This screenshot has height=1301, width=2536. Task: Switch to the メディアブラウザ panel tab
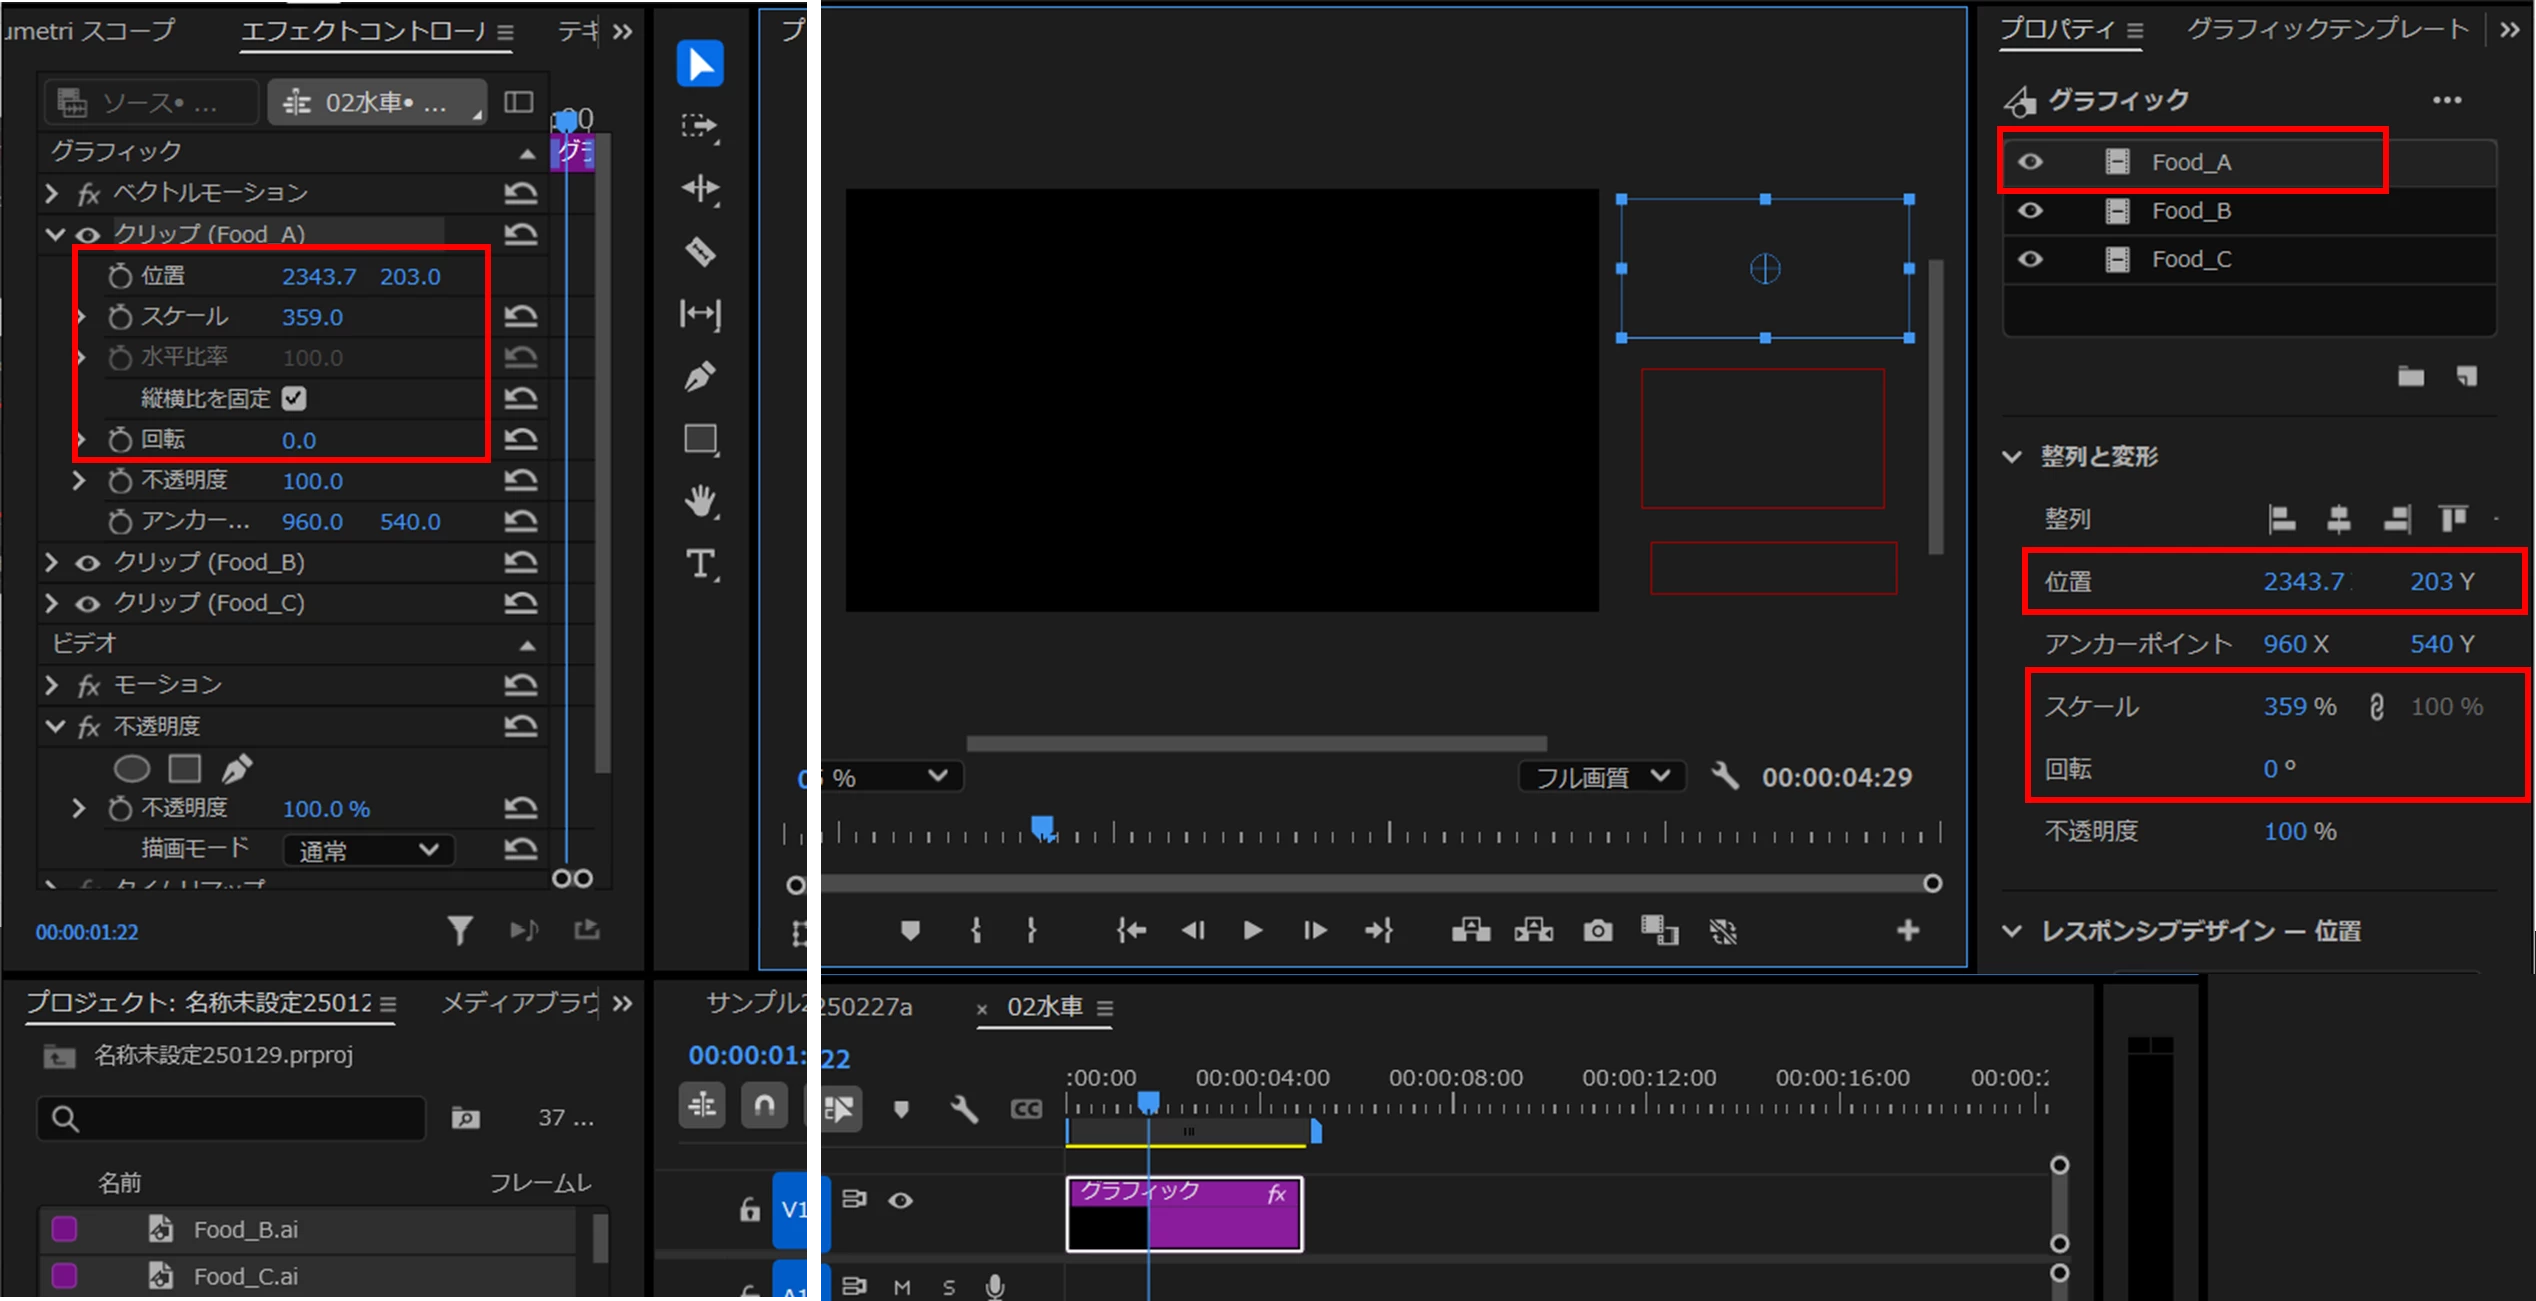tap(519, 1003)
